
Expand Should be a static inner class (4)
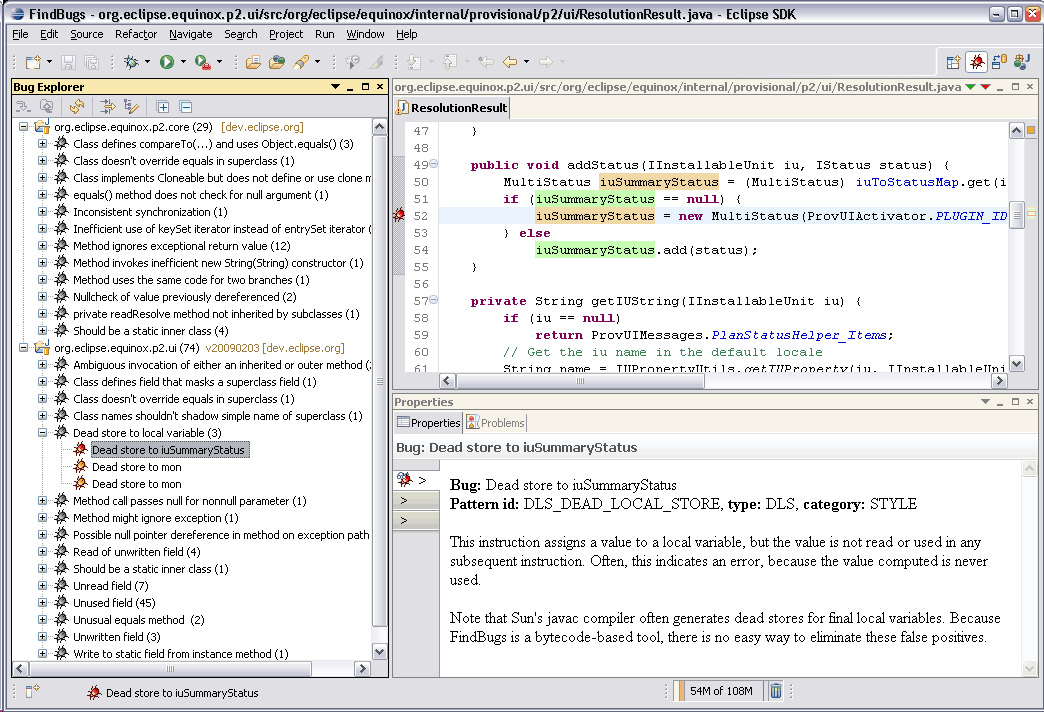tap(43, 330)
